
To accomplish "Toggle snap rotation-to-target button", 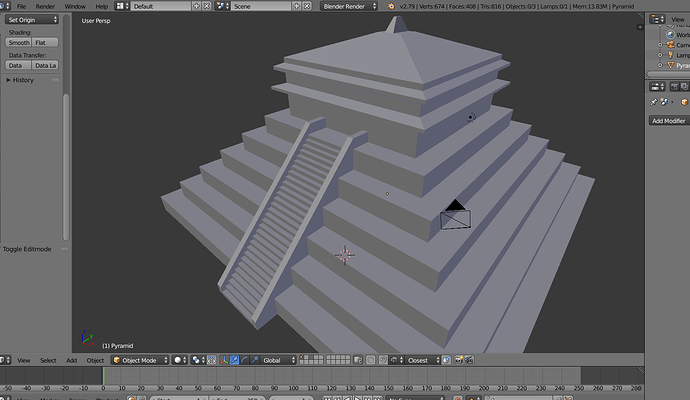I will pyautogui.click(x=446, y=360).
